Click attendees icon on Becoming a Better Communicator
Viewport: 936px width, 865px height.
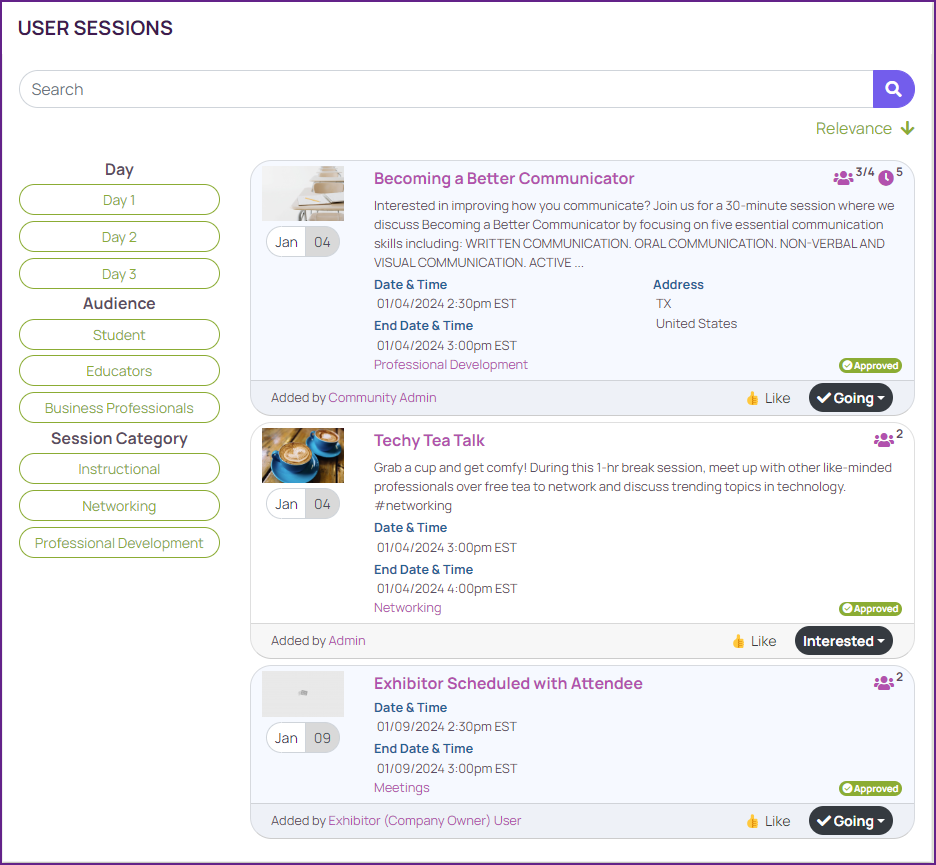[x=843, y=178]
